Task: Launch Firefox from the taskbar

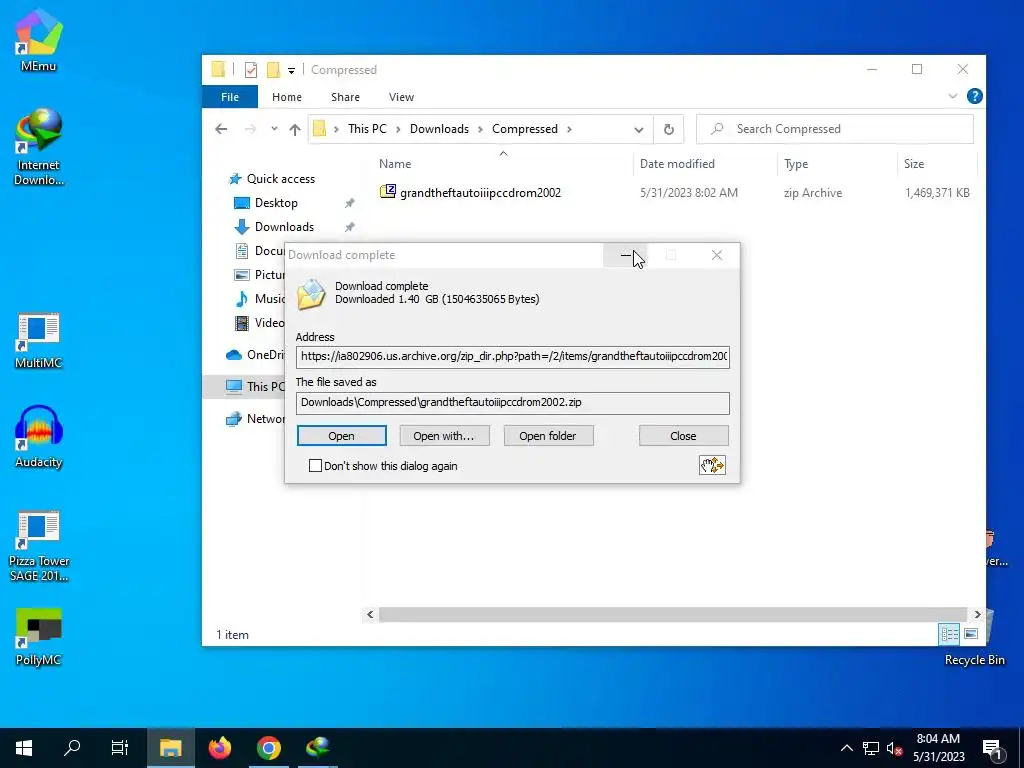Action: click(x=220, y=748)
